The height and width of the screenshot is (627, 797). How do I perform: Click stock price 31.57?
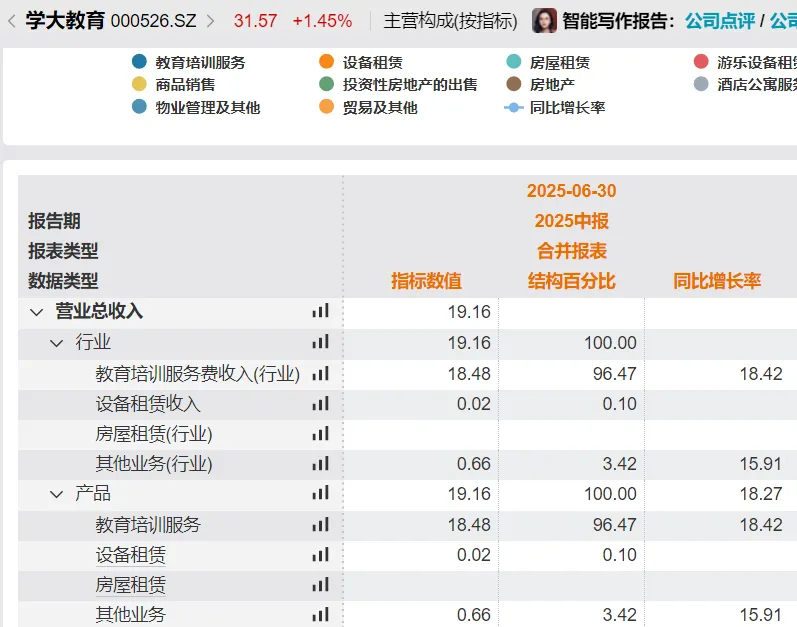tap(255, 21)
